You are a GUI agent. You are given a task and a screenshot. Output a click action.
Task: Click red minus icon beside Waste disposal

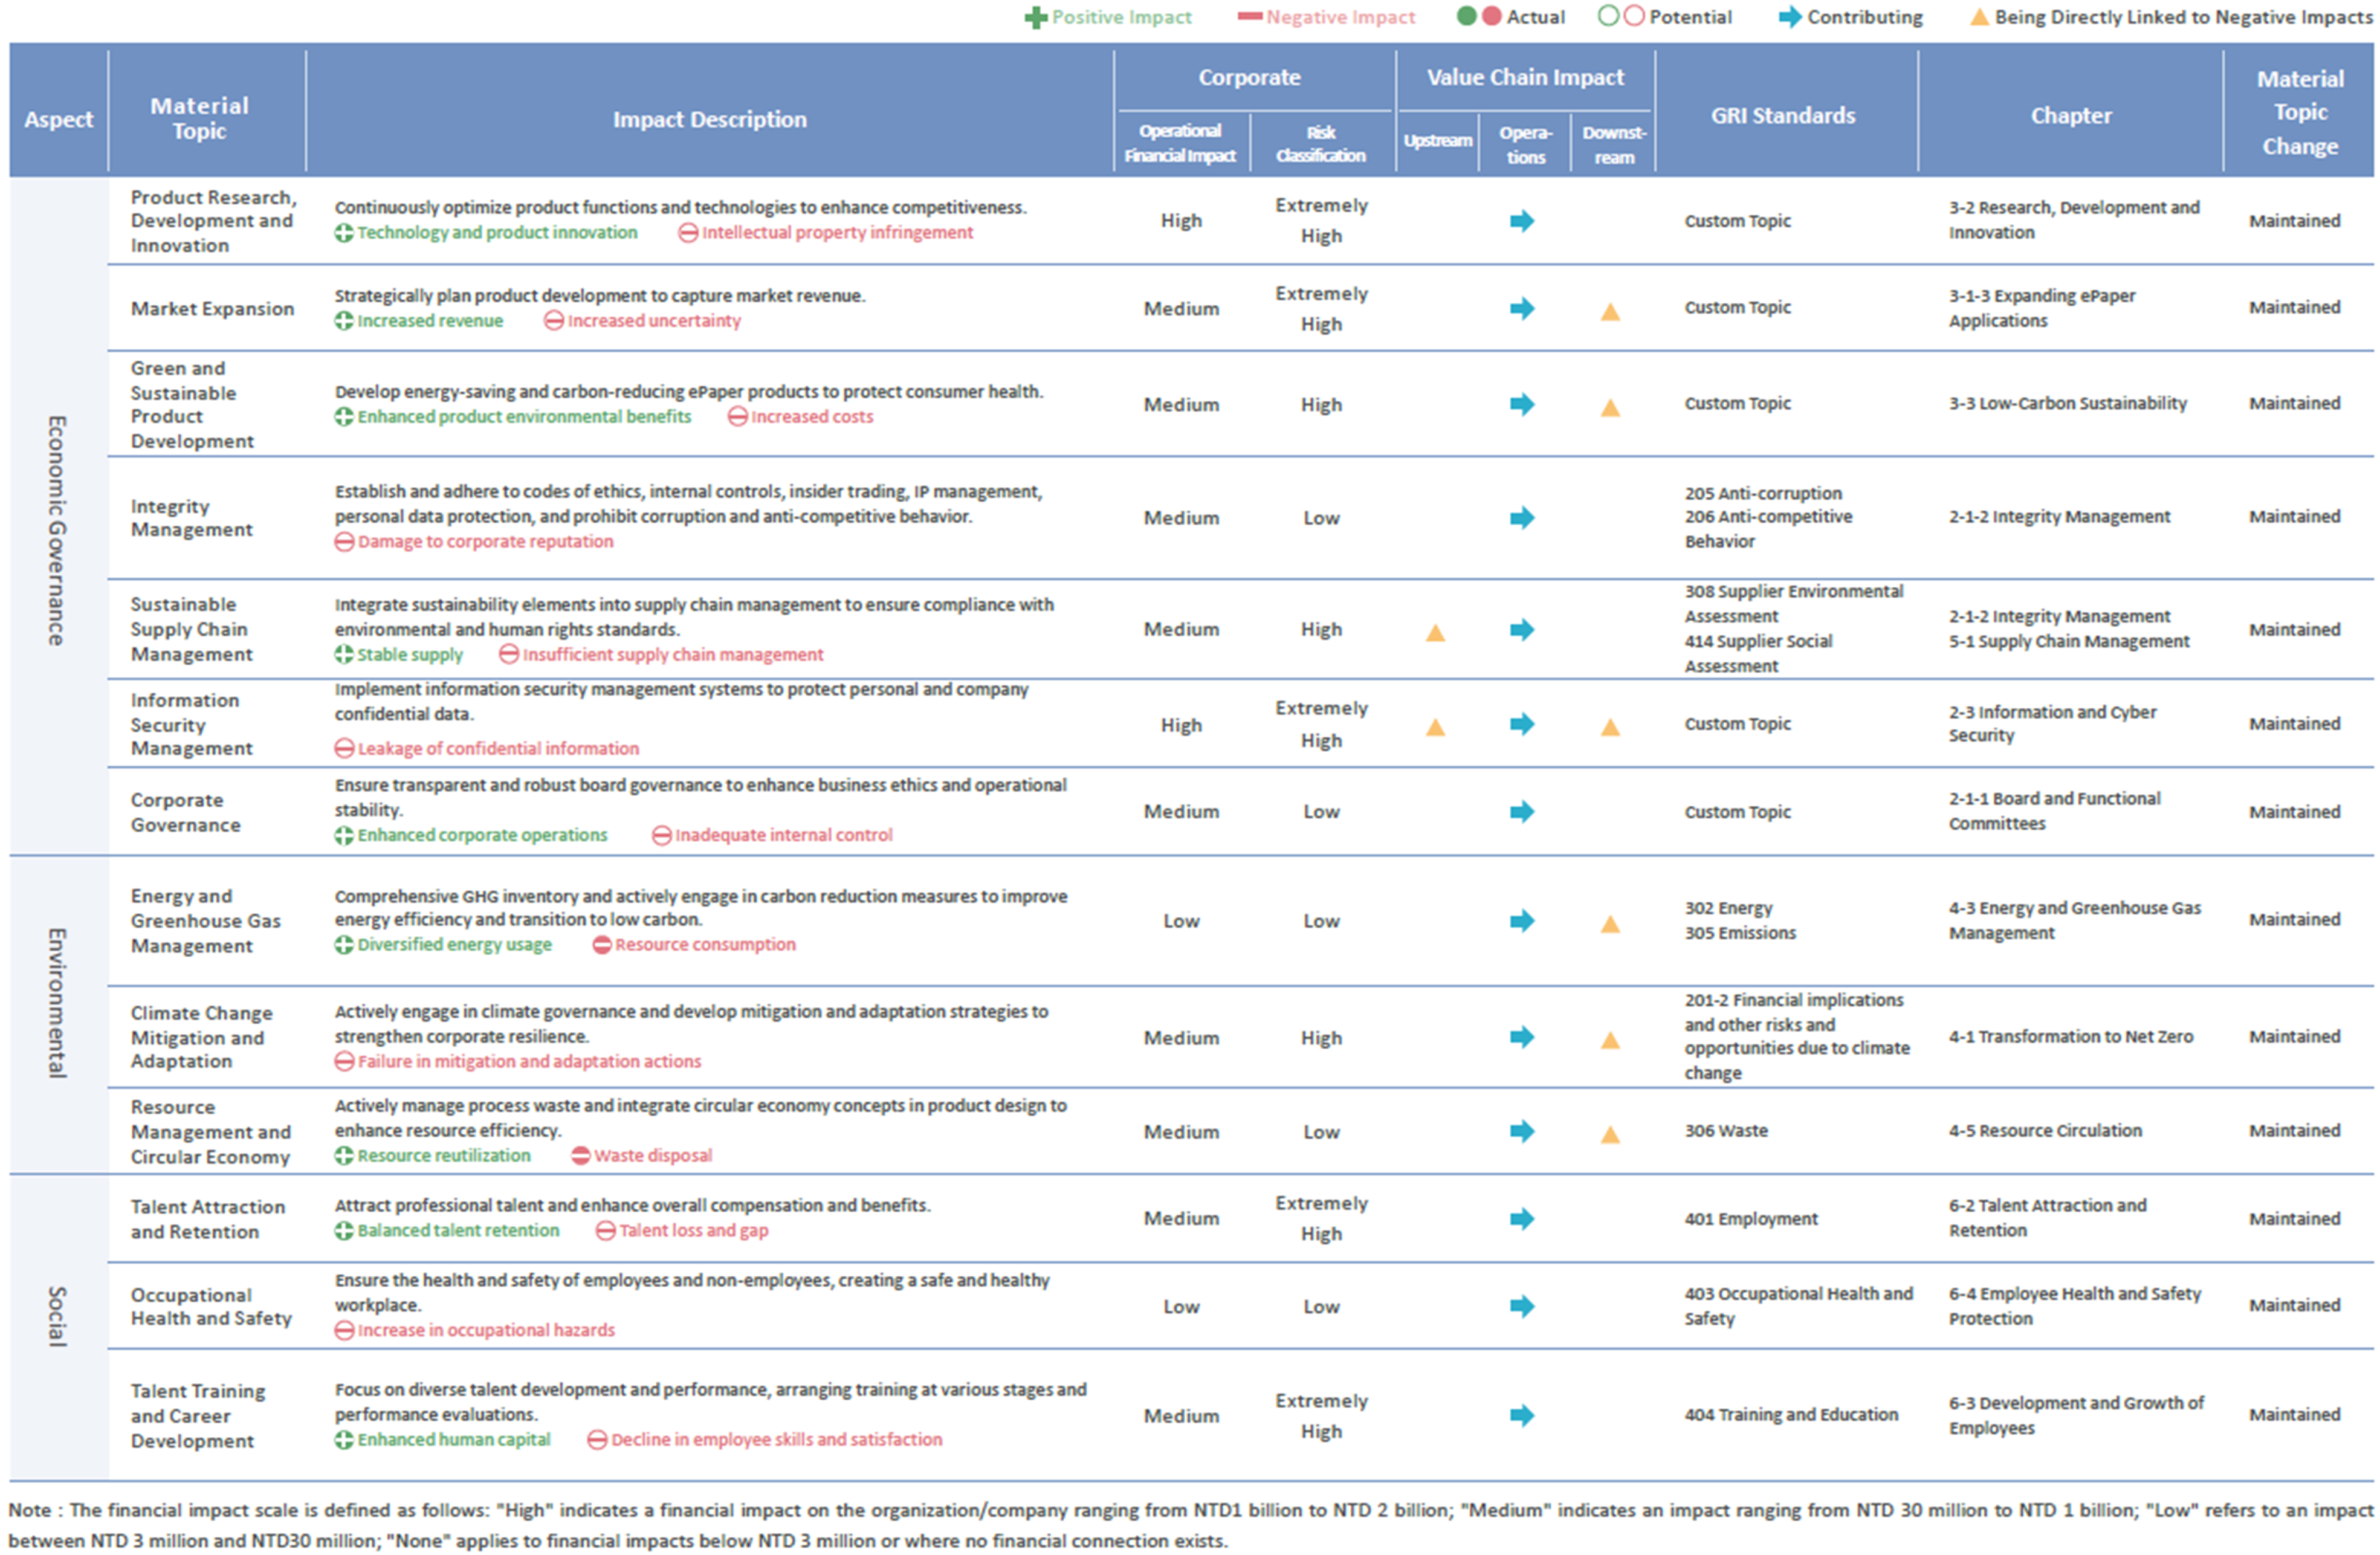pyautogui.click(x=581, y=1156)
